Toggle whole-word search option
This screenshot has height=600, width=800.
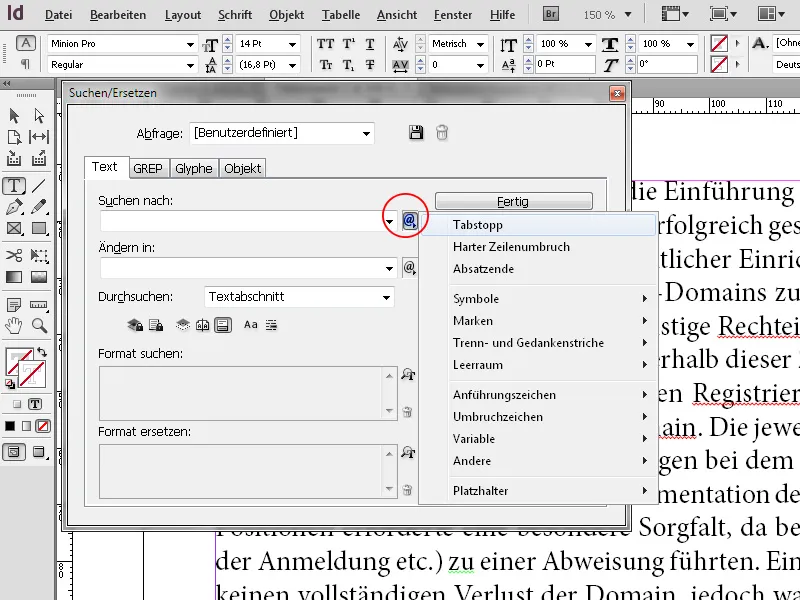pyautogui.click(x=272, y=325)
